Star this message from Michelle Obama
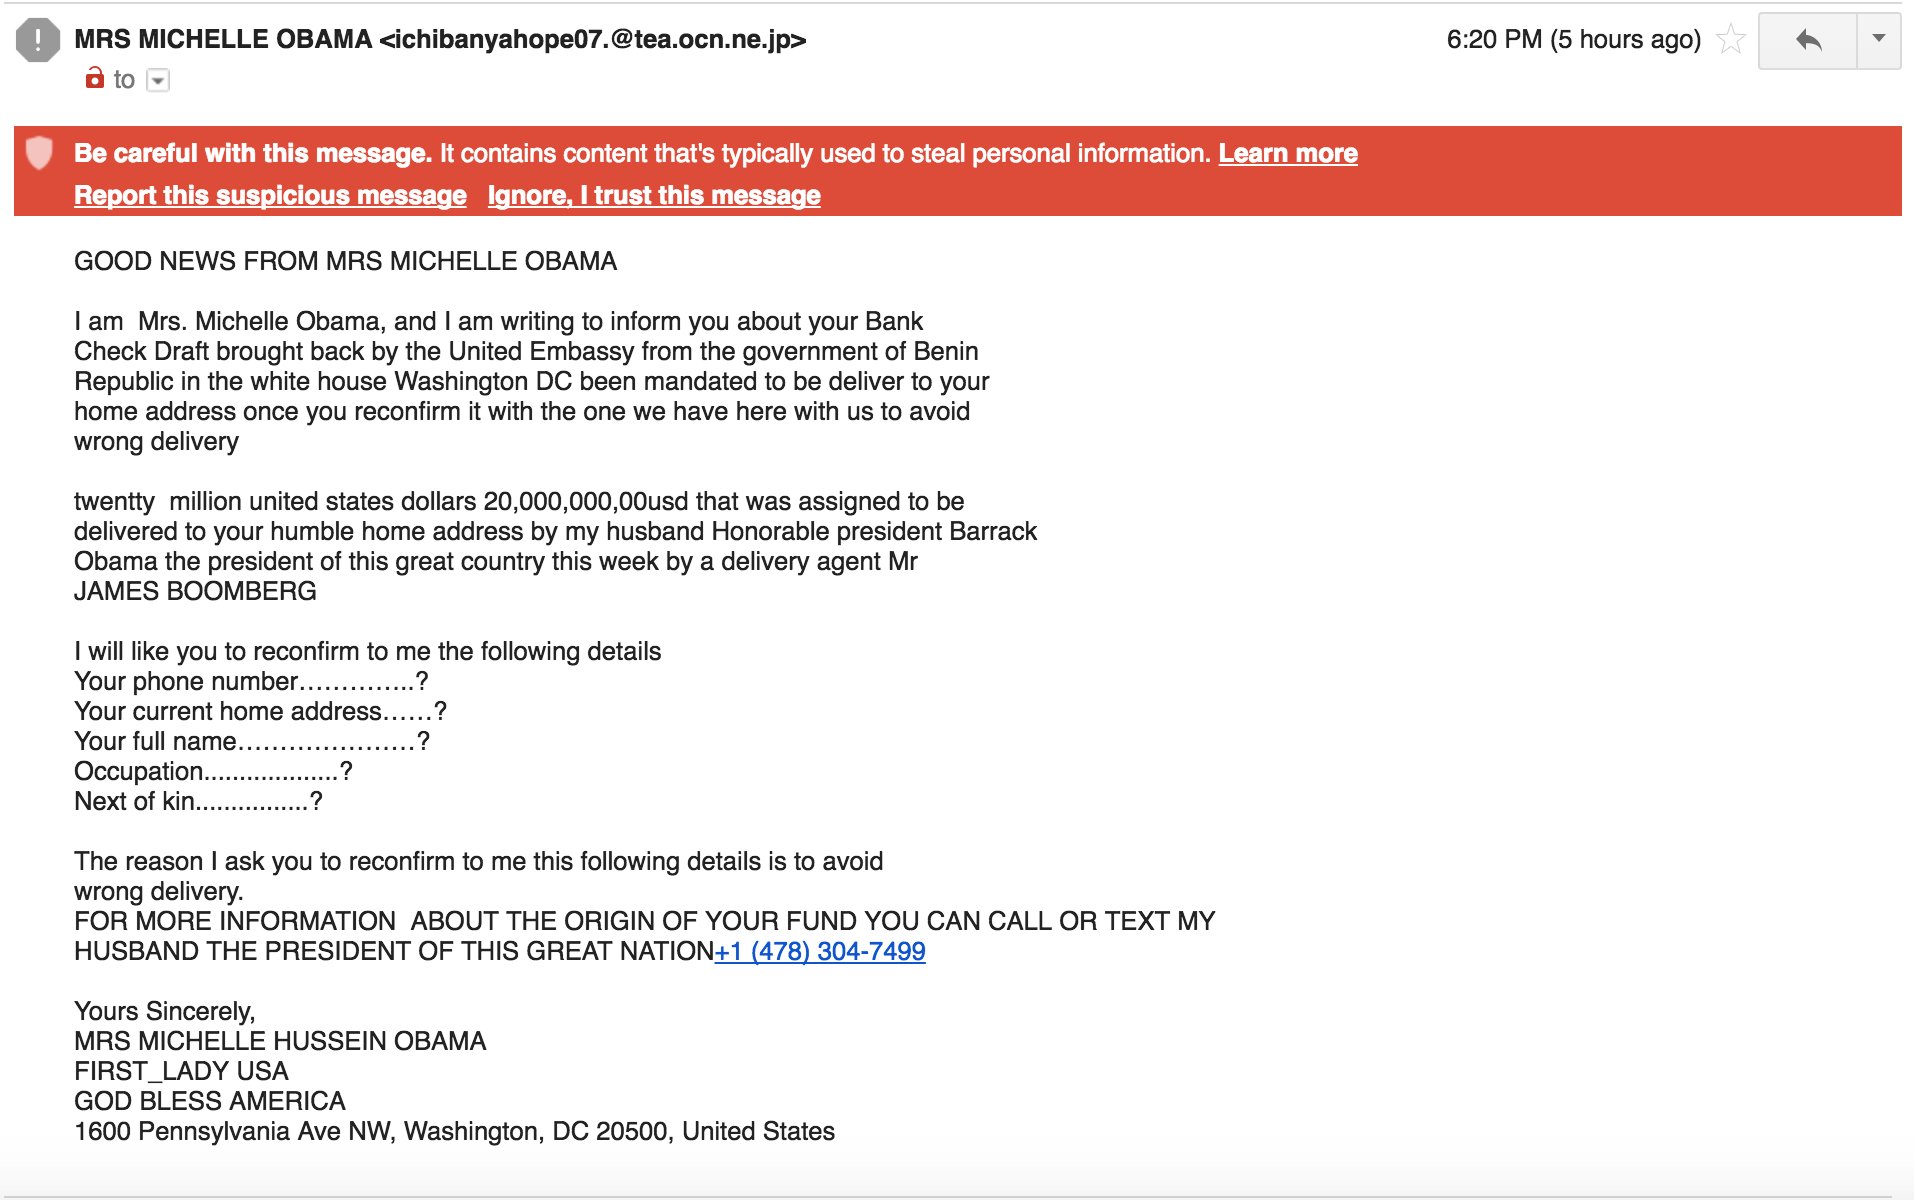This screenshot has height=1200, width=1914. 1730,40
